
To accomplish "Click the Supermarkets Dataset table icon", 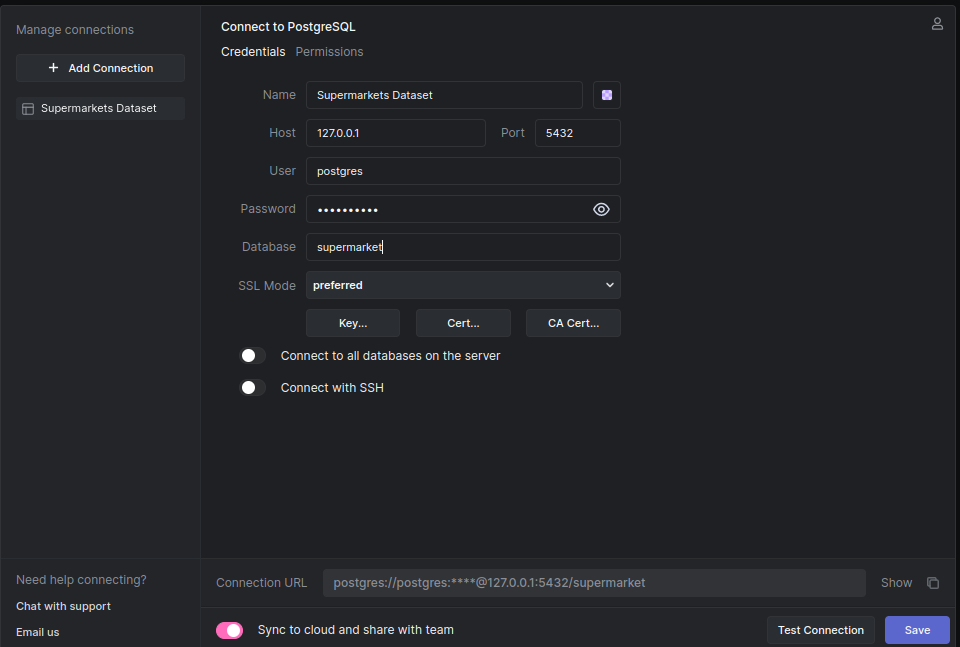I will point(28,108).
